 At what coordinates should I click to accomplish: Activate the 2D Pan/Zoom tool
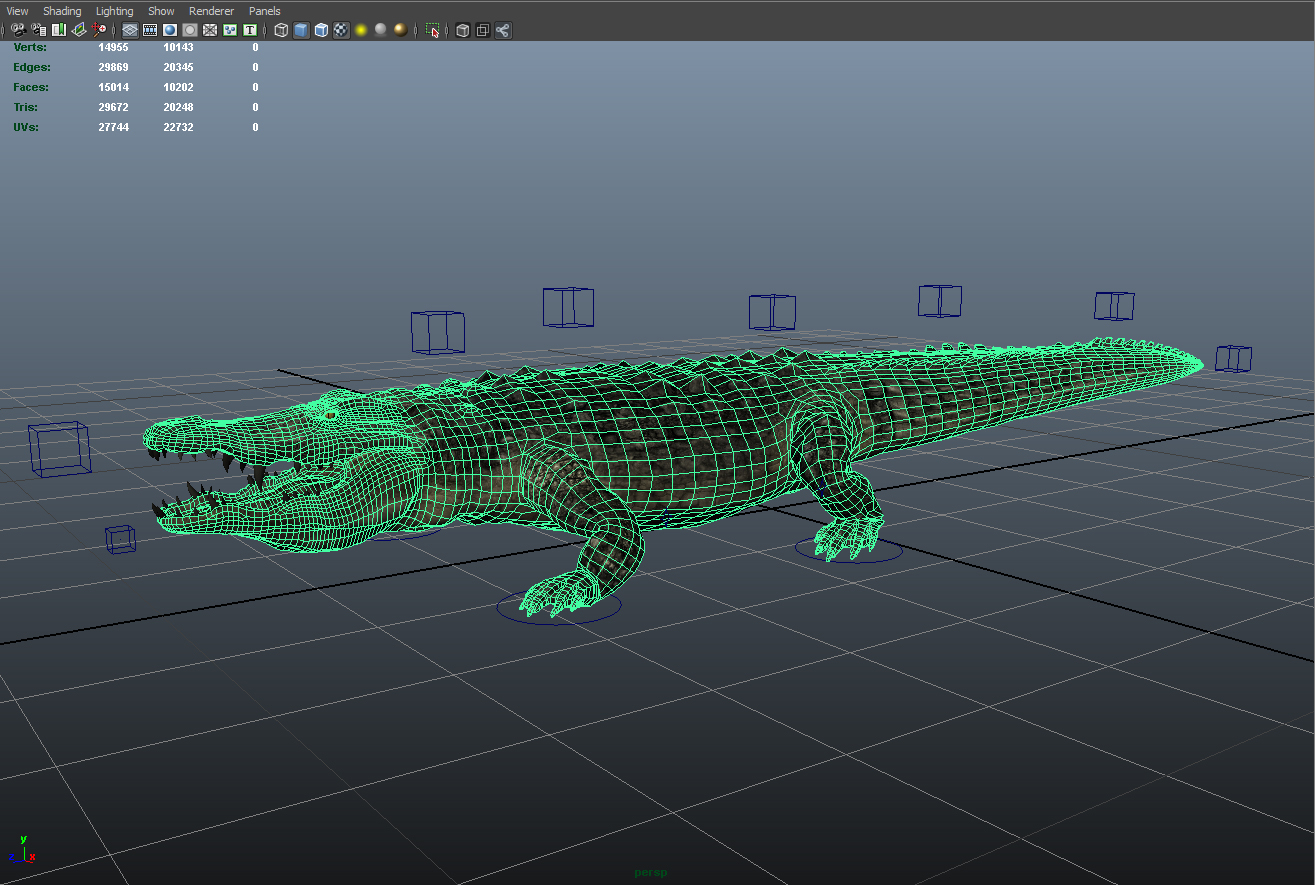coord(98,30)
